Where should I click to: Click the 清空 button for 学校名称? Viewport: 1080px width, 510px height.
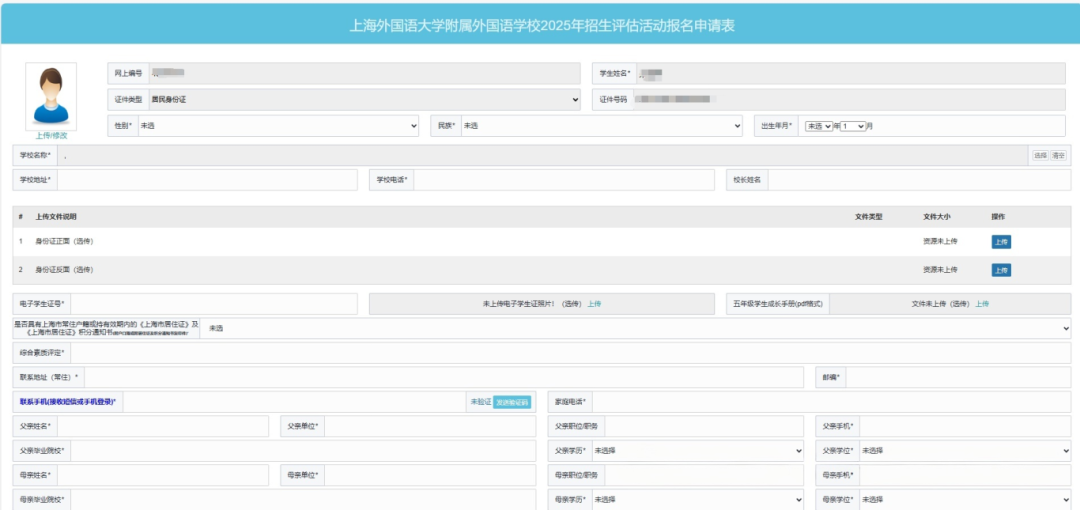pyautogui.click(x=1059, y=156)
